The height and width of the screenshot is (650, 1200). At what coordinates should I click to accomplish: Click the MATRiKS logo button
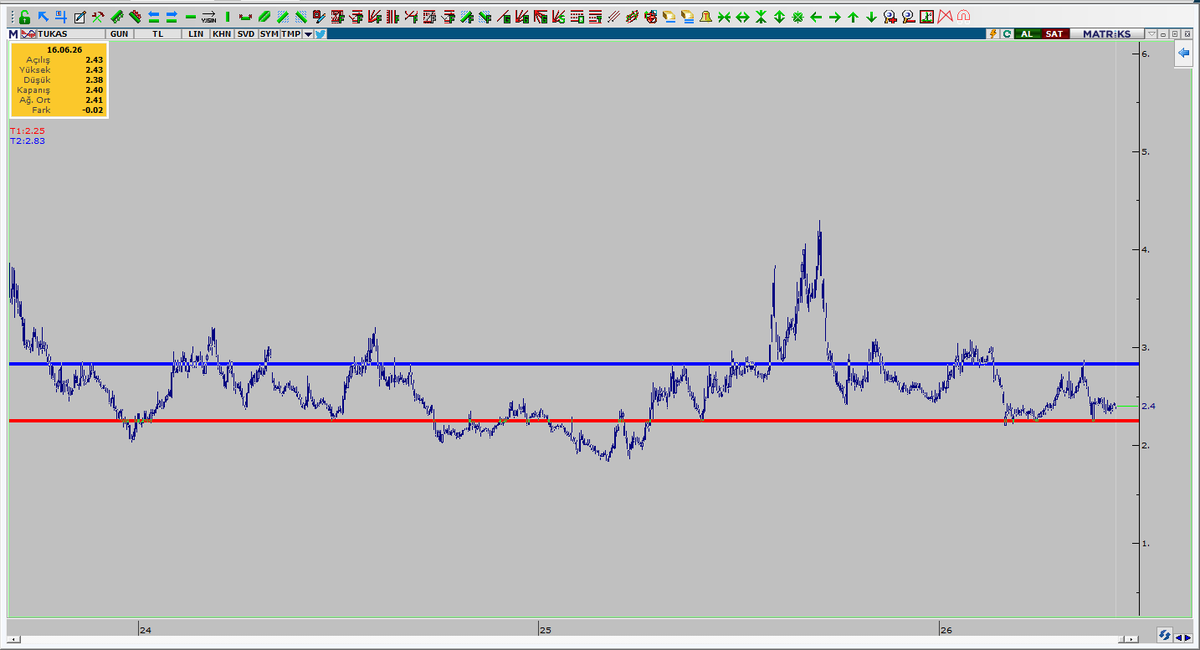pyautogui.click(x=1107, y=34)
